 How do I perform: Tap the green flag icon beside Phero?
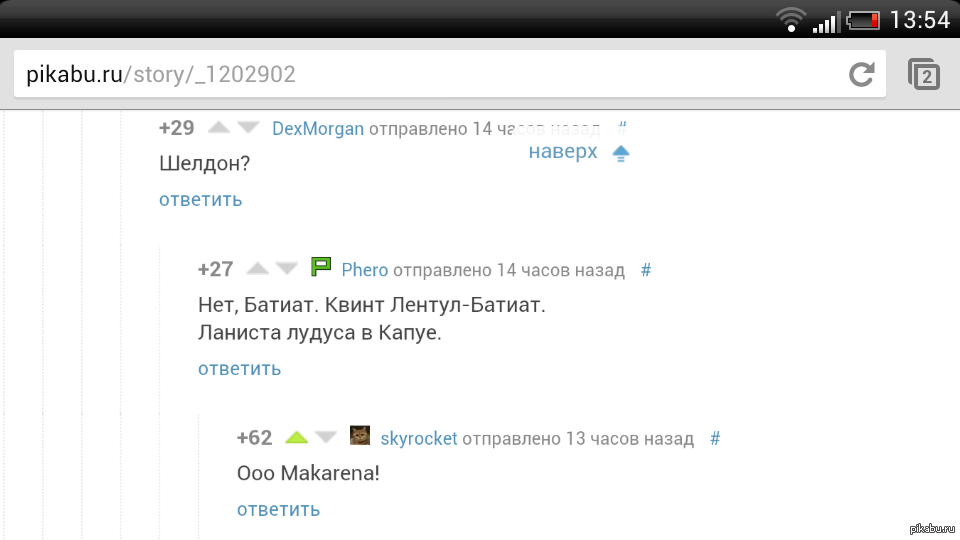[x=321, y=266]
